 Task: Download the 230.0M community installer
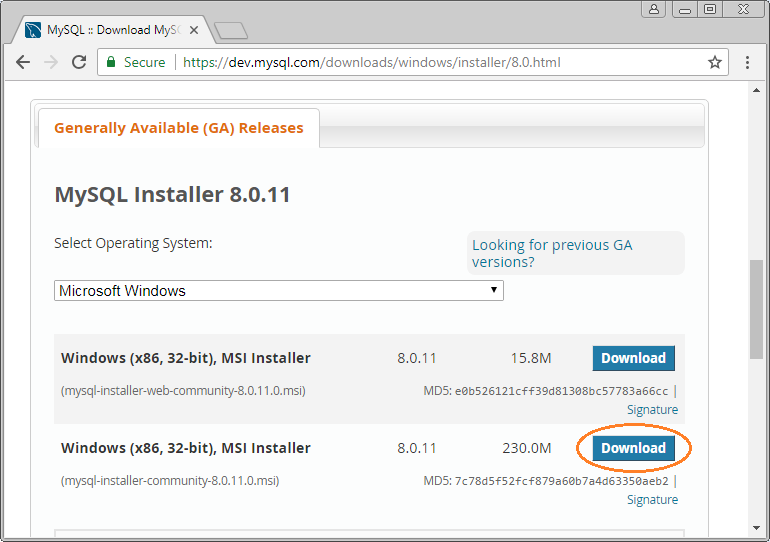633,448
